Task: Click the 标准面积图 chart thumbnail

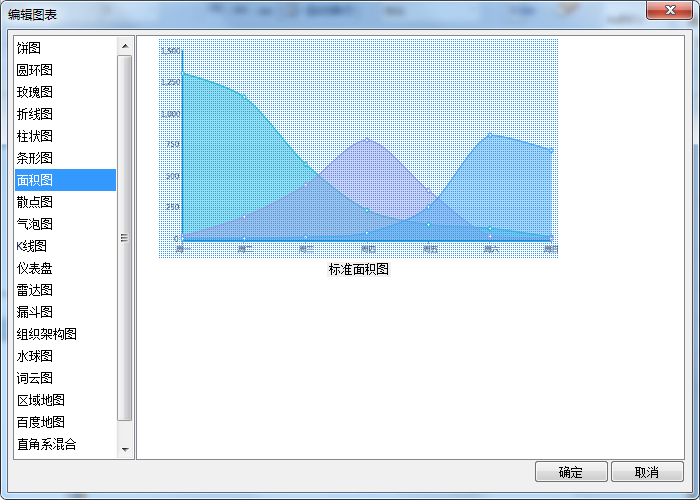Action: click(x=358, y=148)
